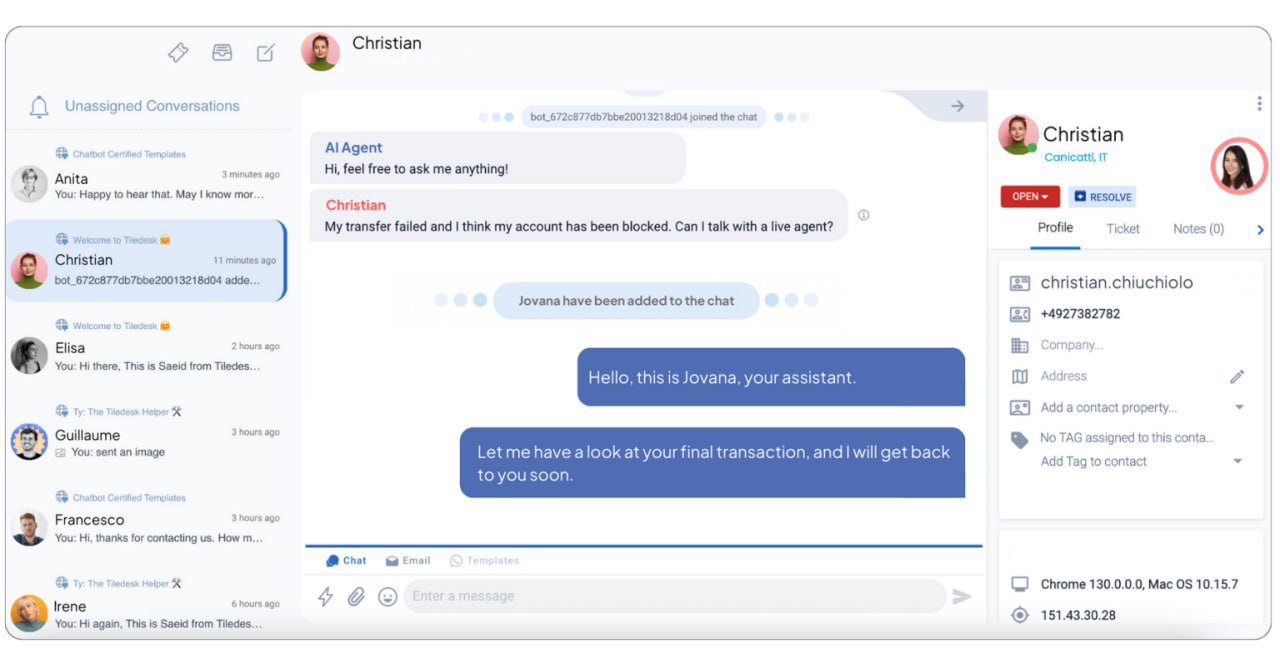
Task: Open Francesco's conversation
Action: 145,520
